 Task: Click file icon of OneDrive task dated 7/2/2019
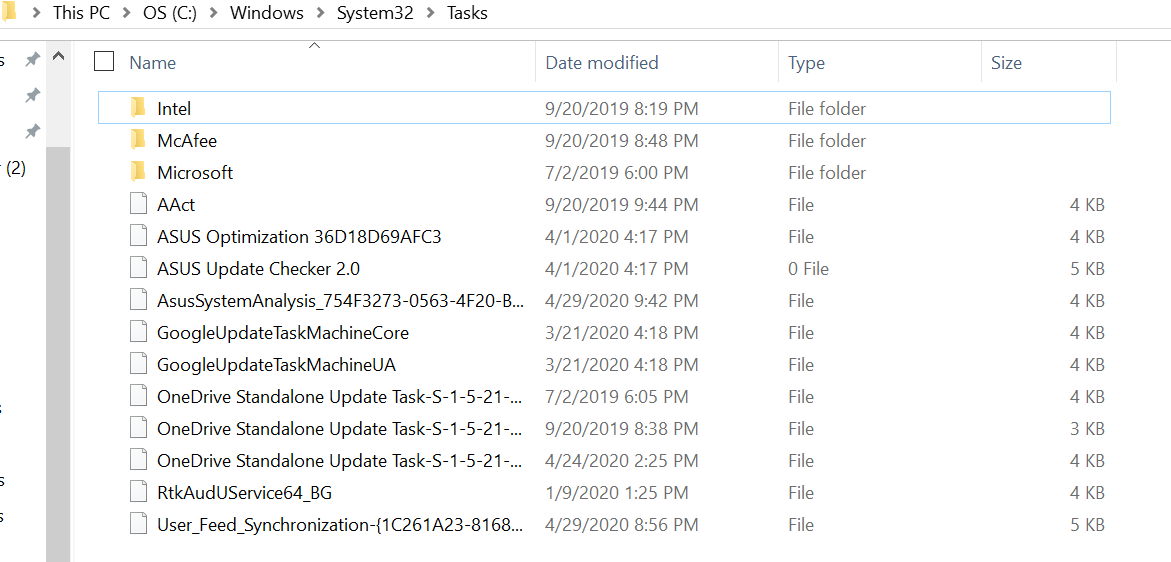[138, 397]
